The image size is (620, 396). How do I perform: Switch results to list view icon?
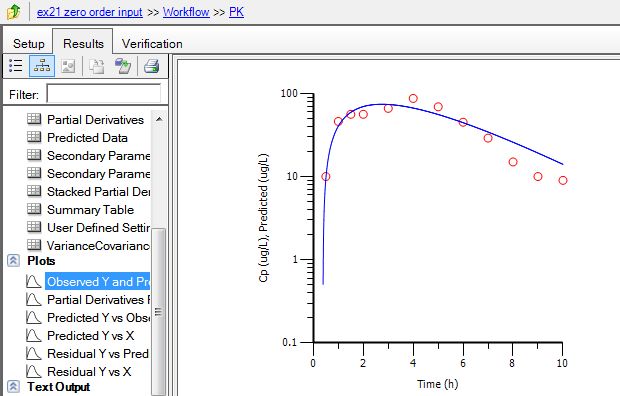pos(15,66)
